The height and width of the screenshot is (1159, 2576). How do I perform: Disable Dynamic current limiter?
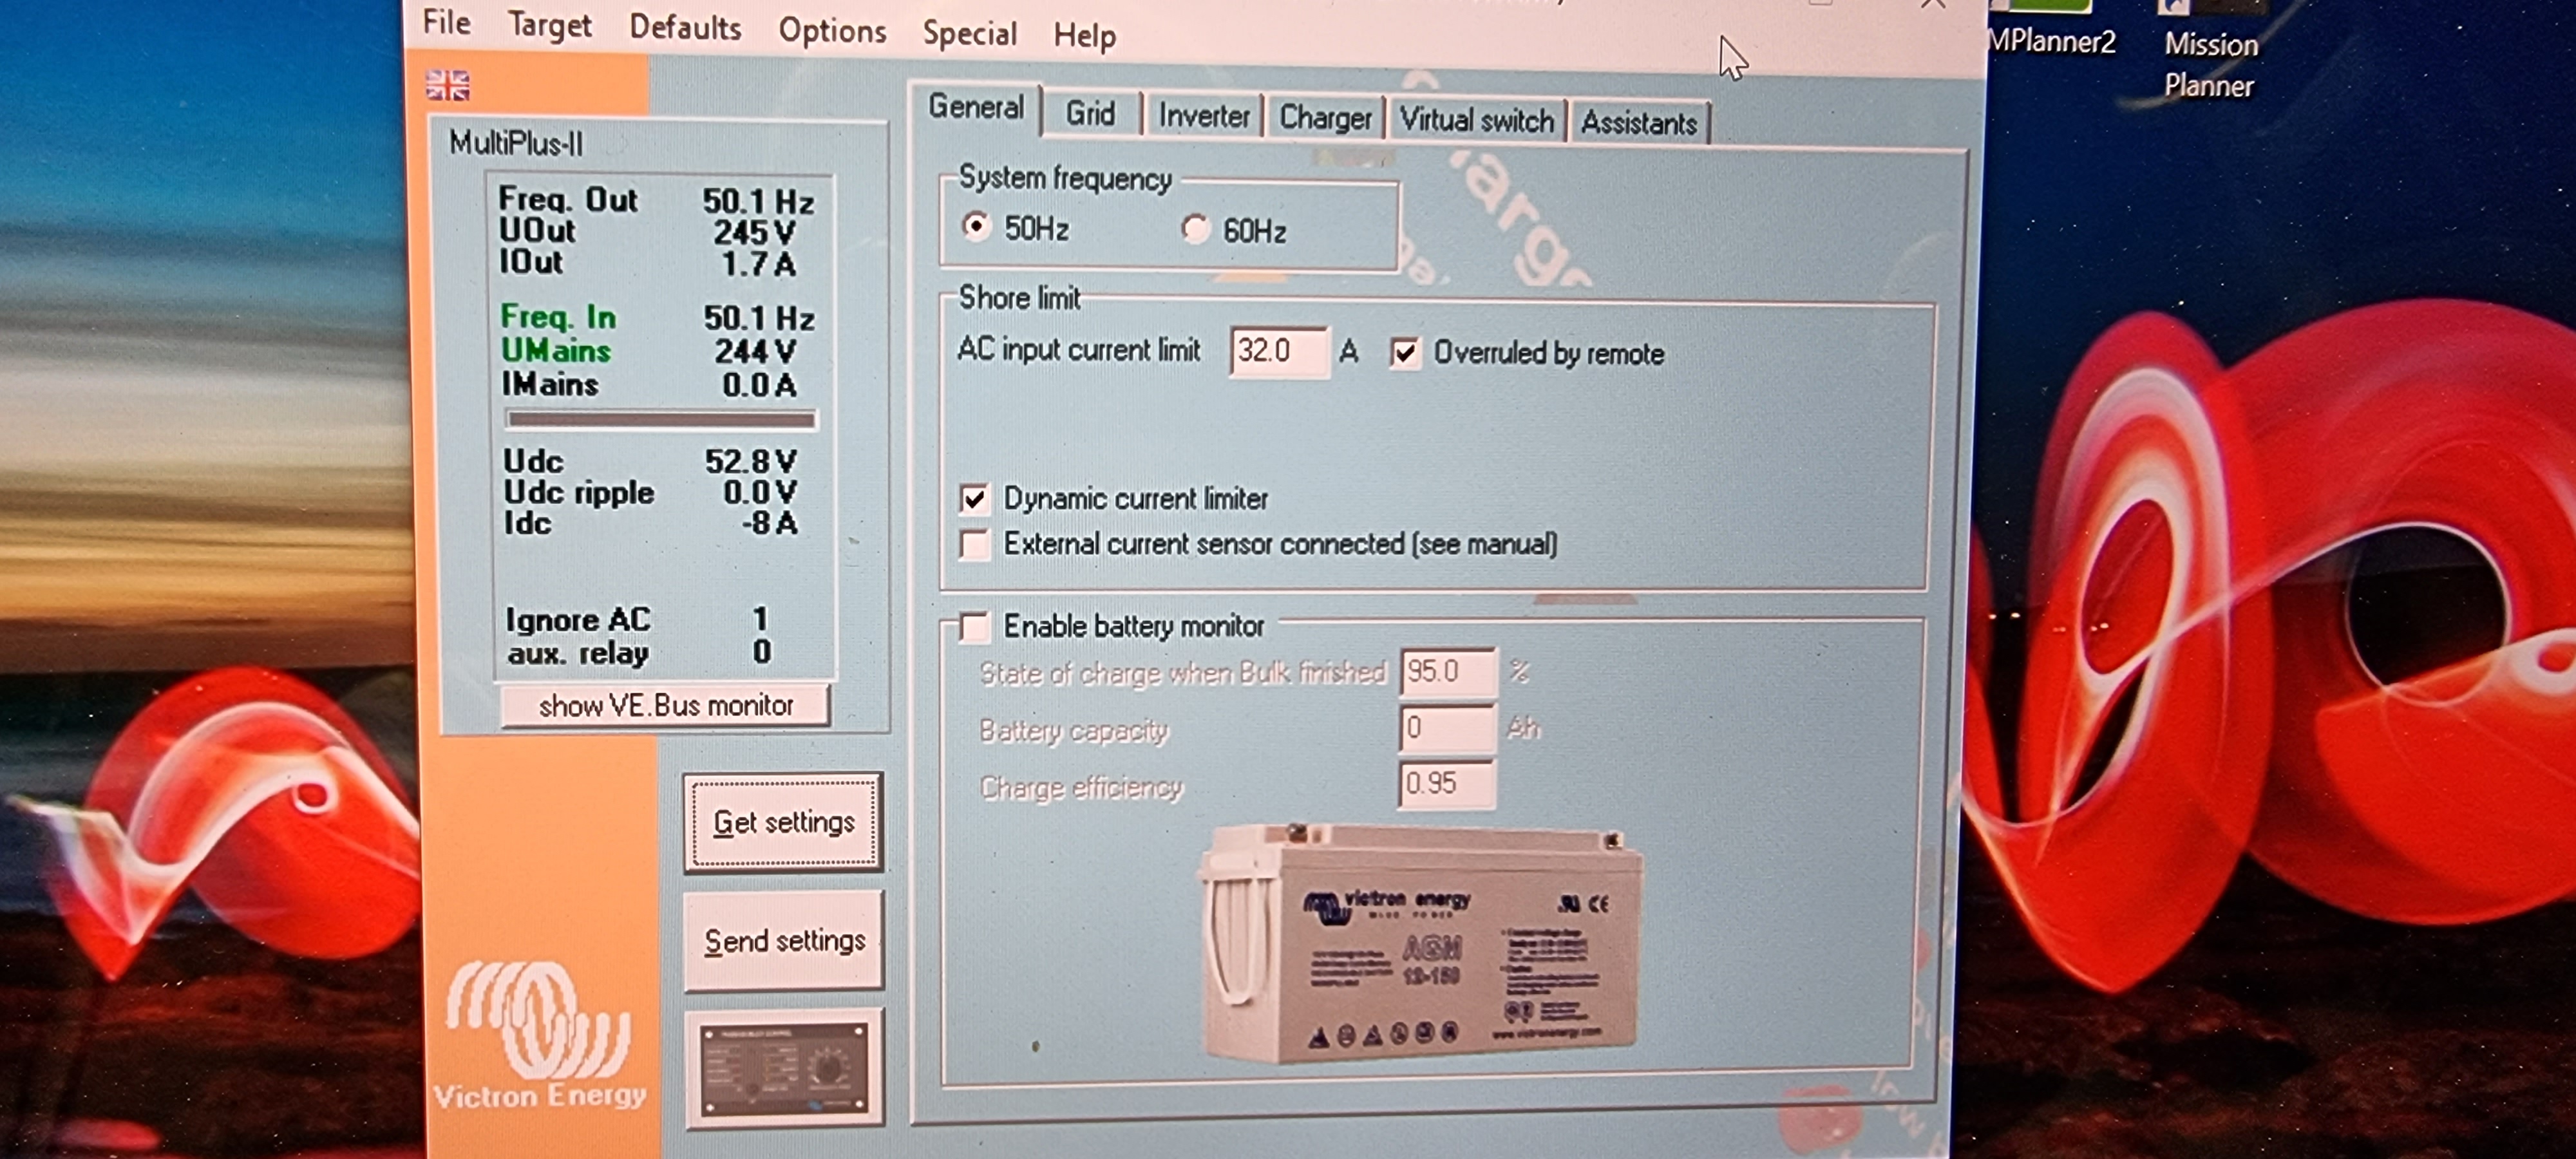[974, 498]
